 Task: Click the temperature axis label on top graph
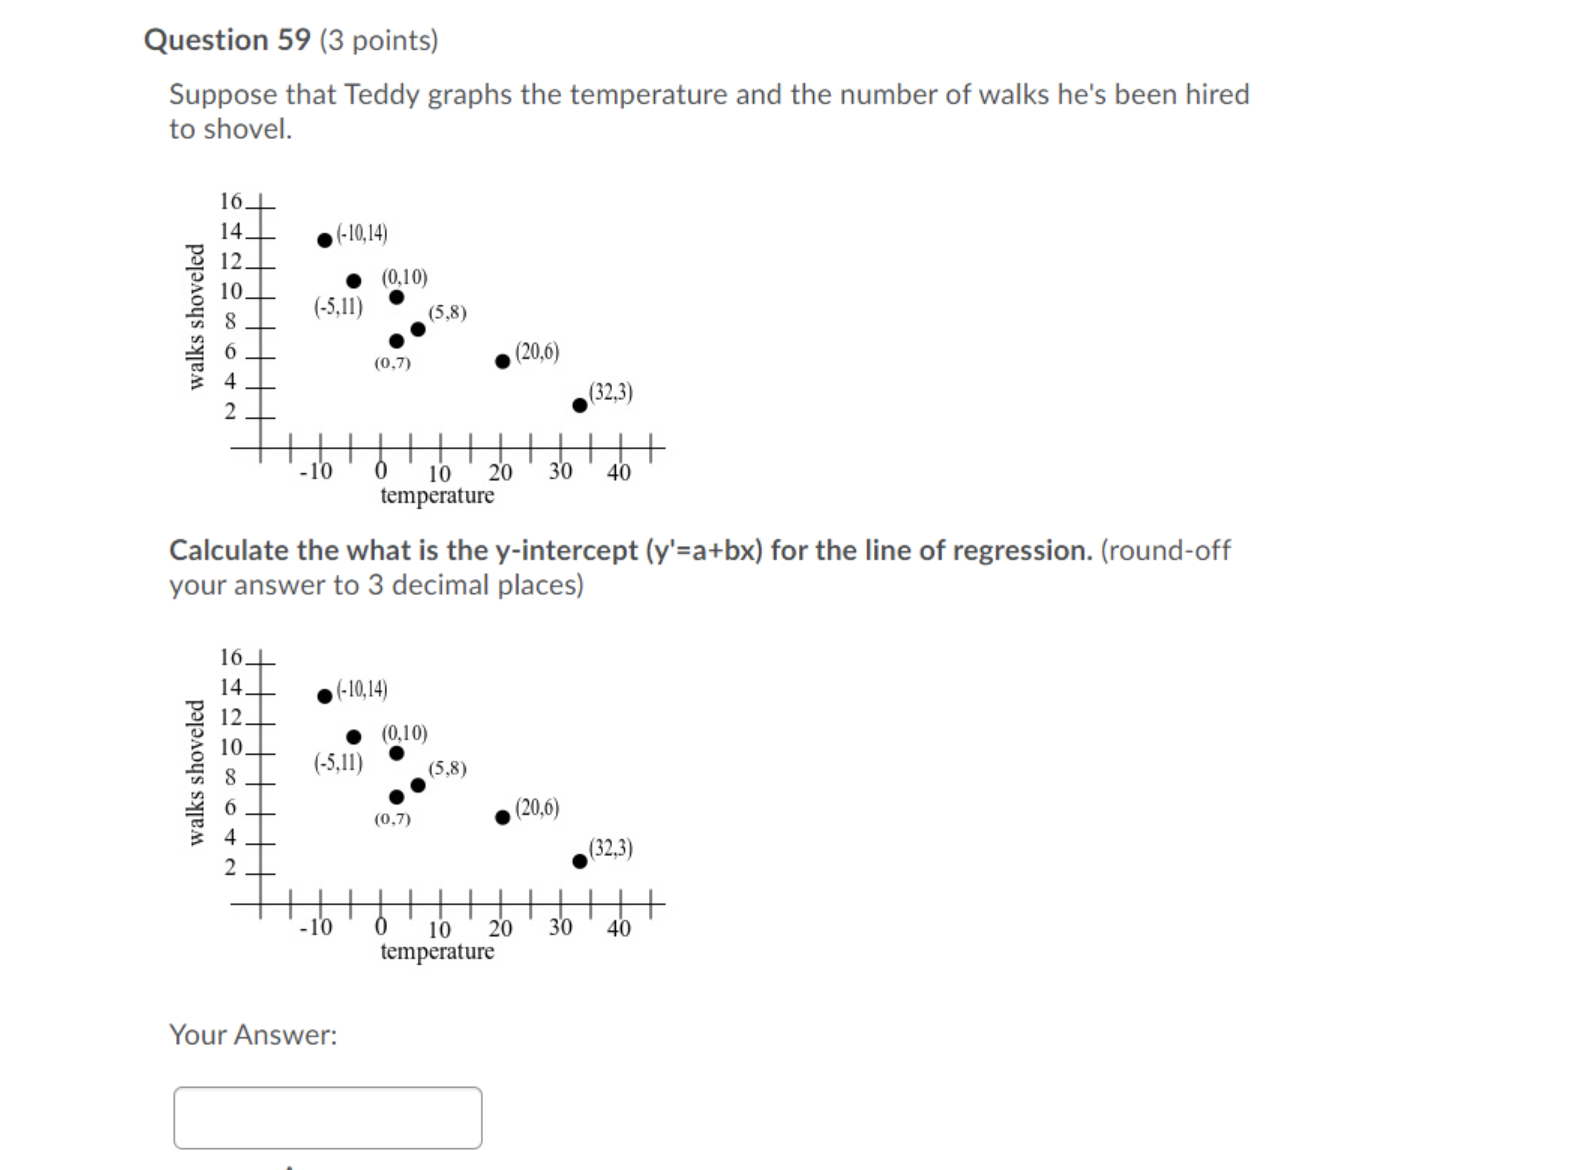coord(438,497)
